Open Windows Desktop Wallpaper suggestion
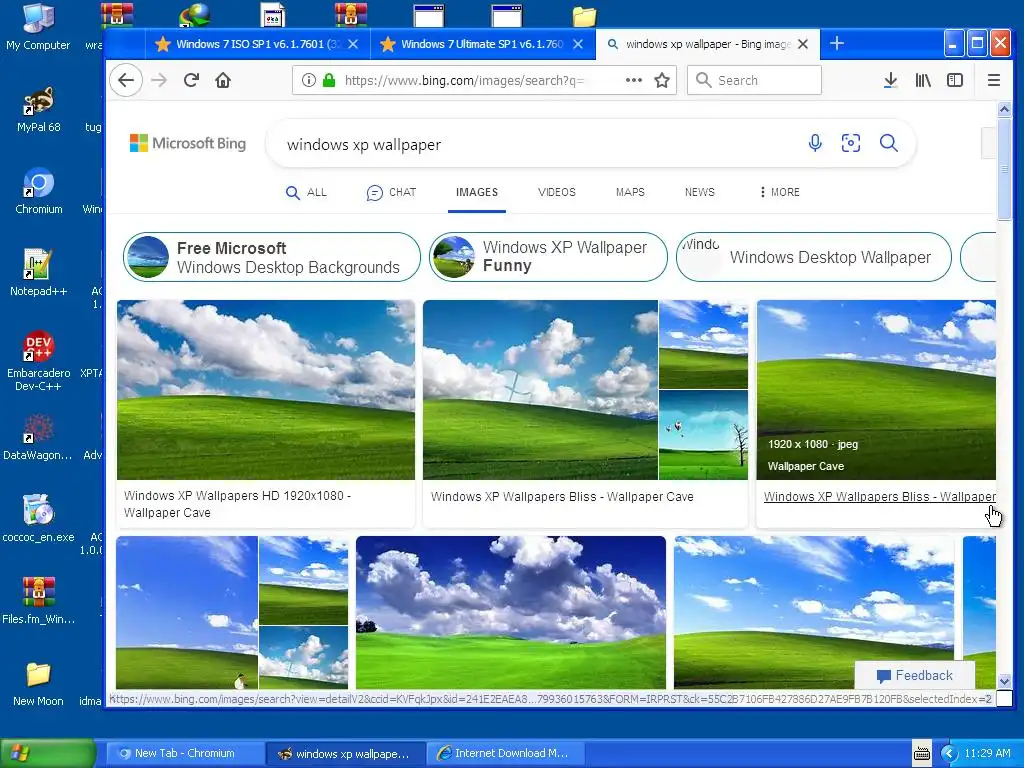Viewport: 1024px width, 768px height. coord(814,257)
